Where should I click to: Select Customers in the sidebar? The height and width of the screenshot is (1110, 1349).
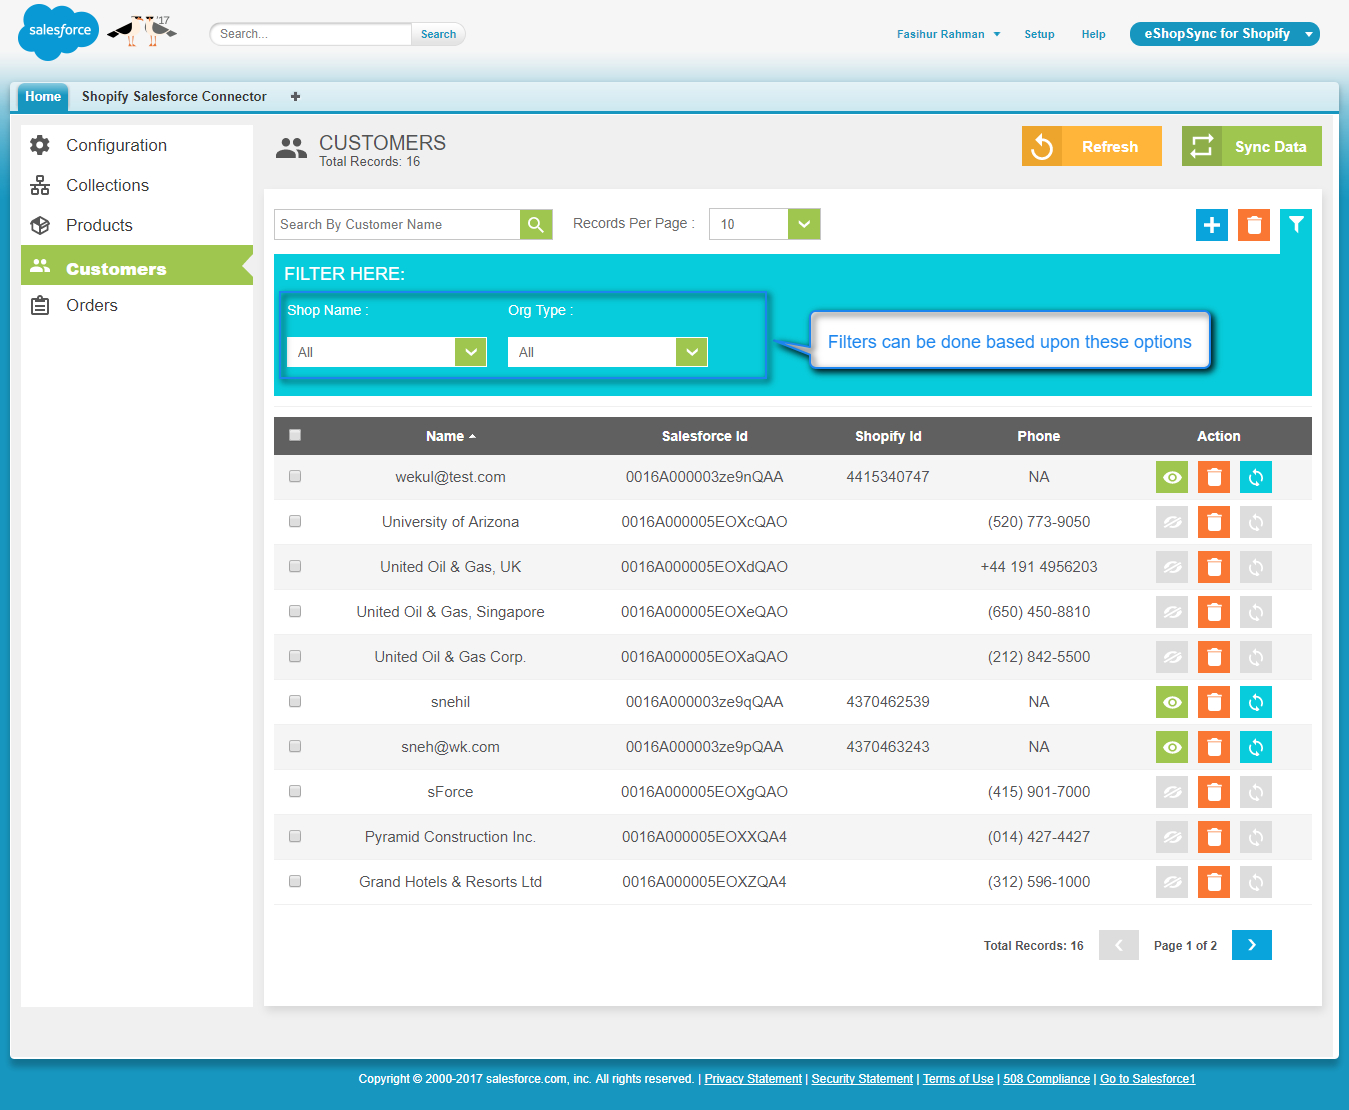click(x=137, y=266)
